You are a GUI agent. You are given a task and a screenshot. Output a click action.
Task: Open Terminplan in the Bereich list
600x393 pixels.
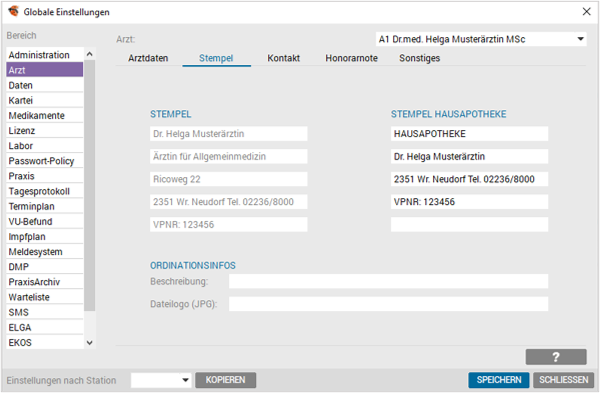45,206
